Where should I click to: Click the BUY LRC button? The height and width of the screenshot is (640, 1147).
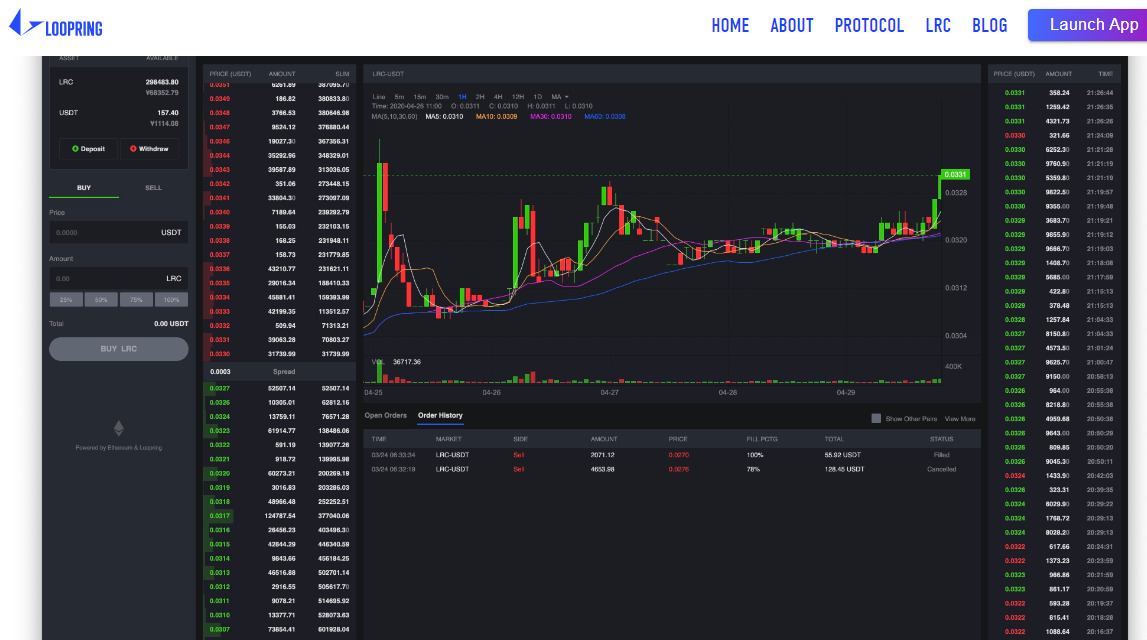(x=118, y=349)
